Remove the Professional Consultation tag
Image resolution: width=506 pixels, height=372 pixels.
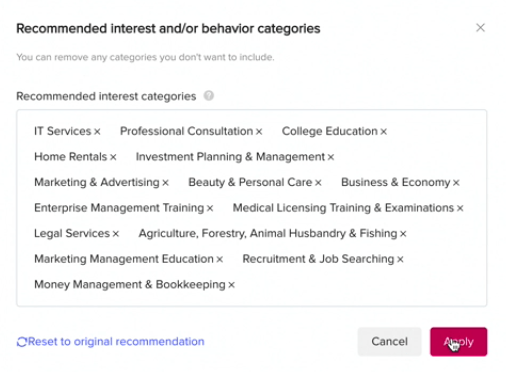[259, 132]
